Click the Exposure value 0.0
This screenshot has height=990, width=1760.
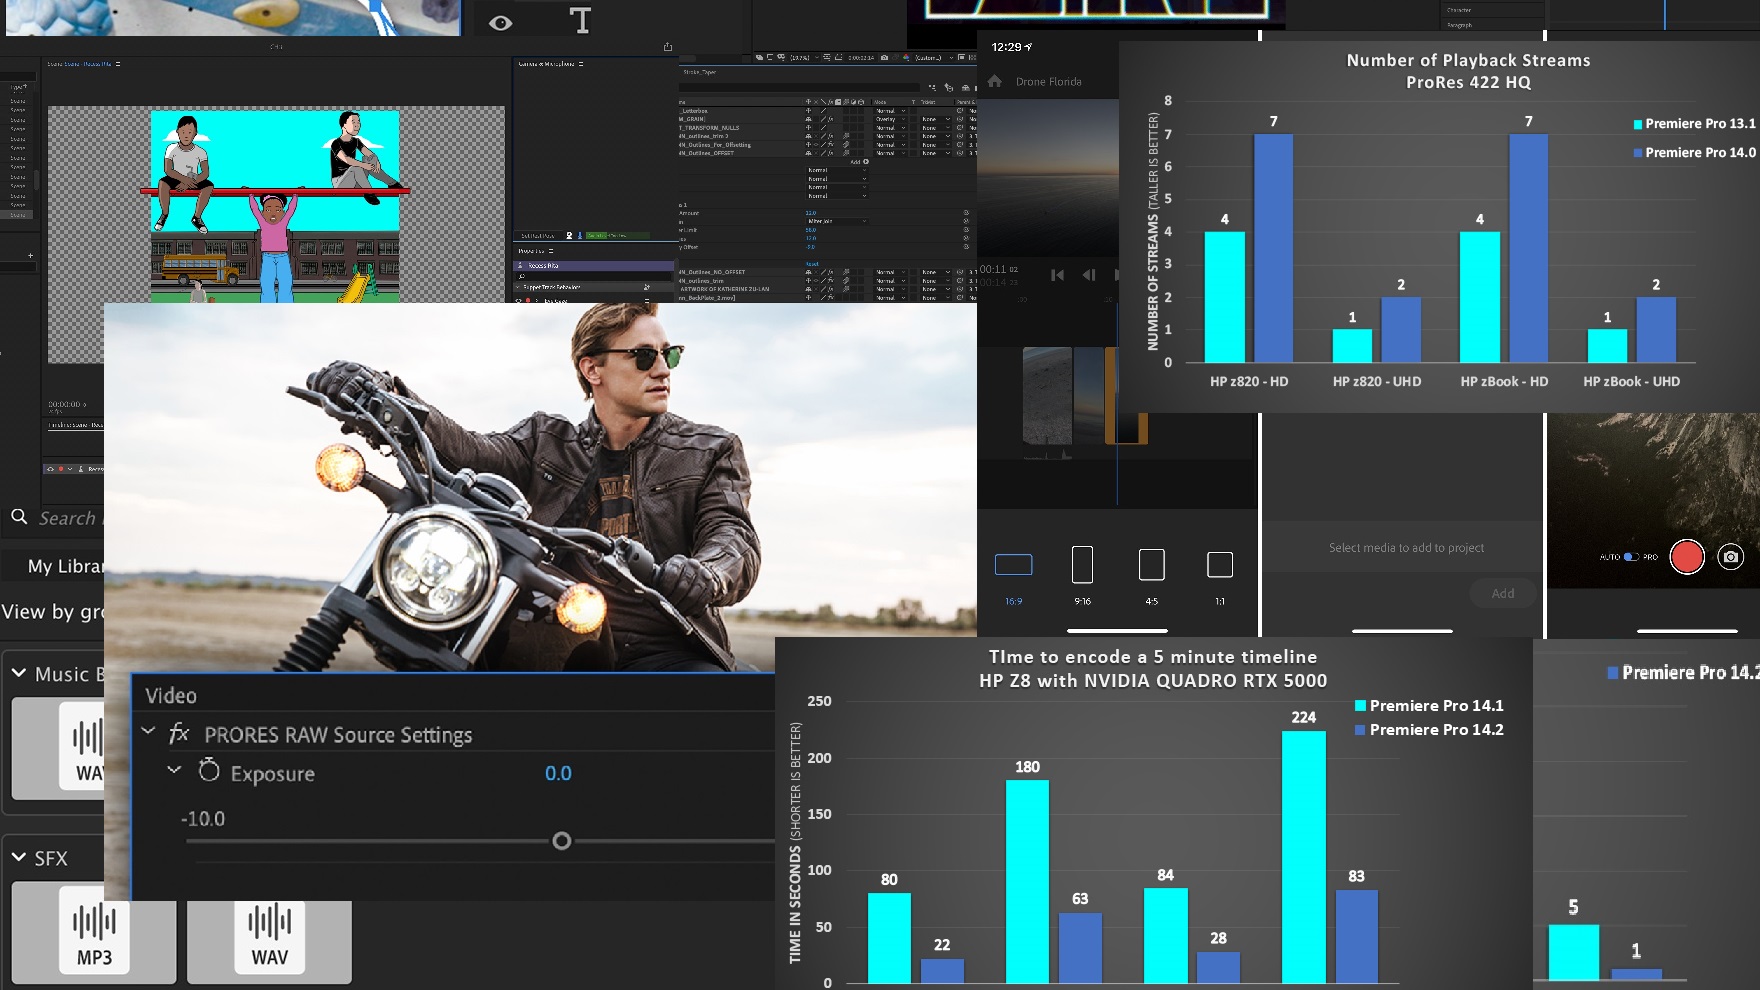(x=558, y=773)
